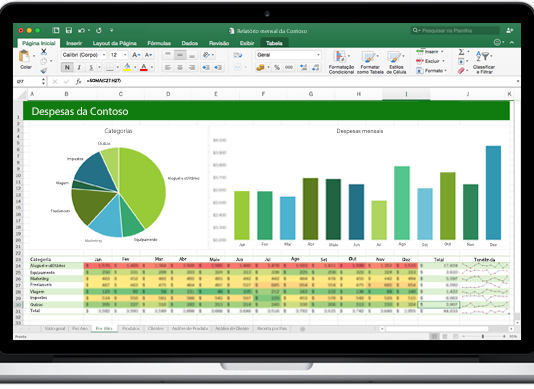
Task: Click the coins currency format icon
Action: coord(260,67)
